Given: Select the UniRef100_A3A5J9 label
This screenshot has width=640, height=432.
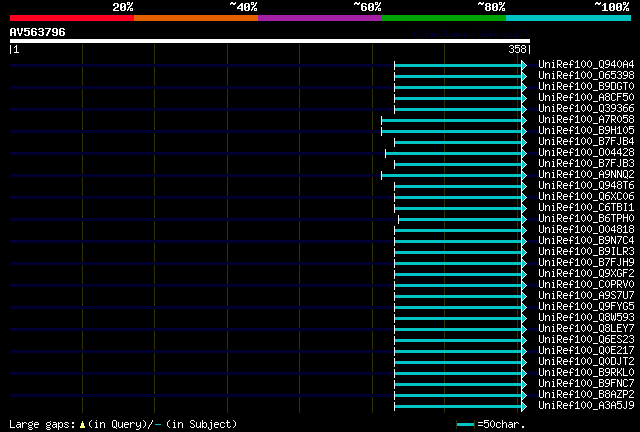Looking at the screenshot, I should pyautogui.click(x=586, y=406).
